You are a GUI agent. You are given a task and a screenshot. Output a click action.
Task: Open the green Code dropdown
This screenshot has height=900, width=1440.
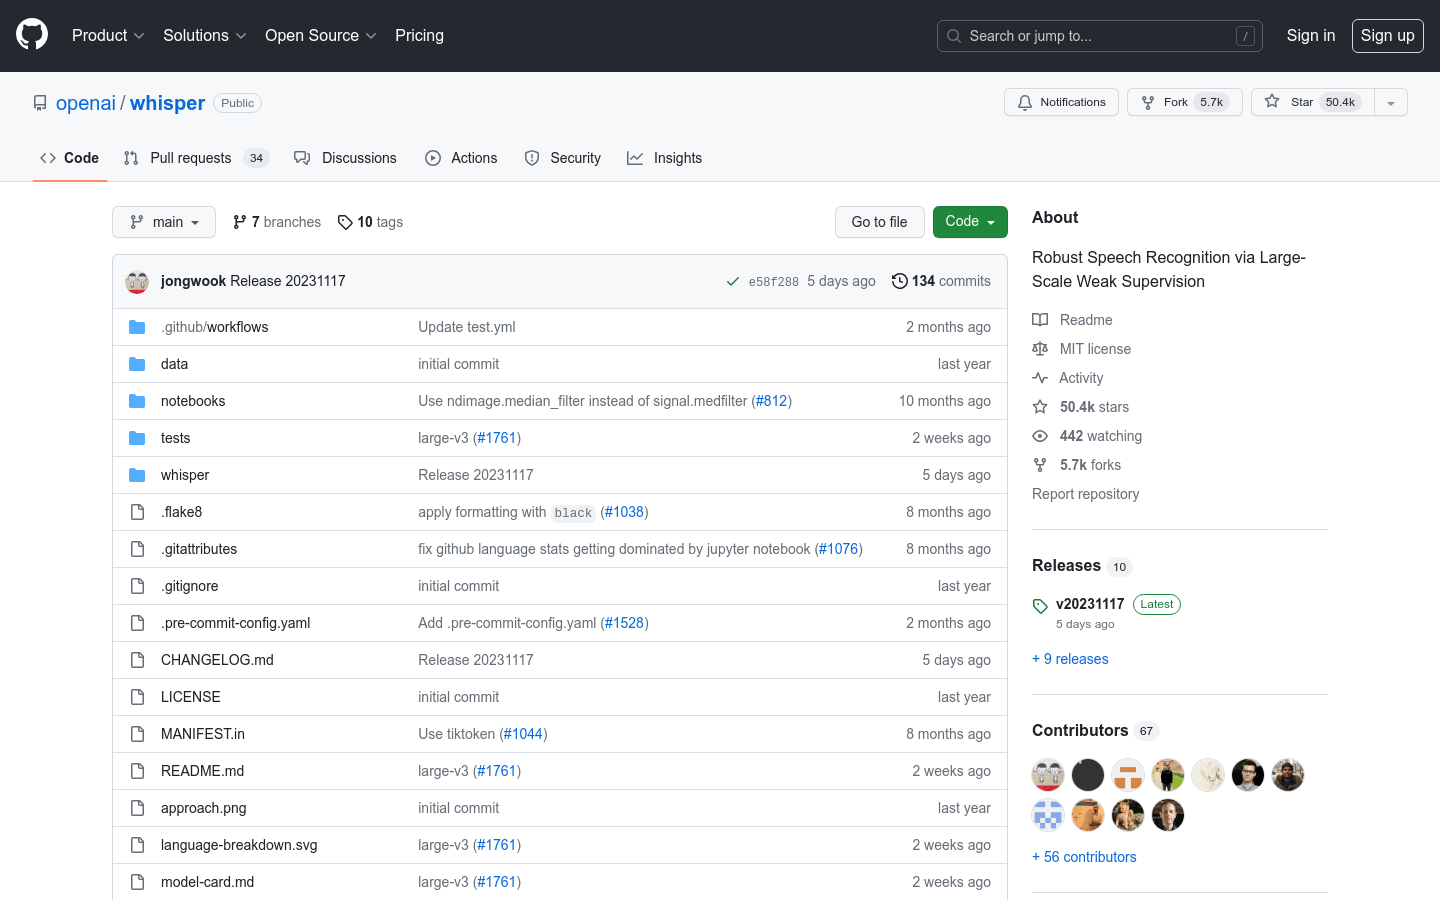coord(969,222)
